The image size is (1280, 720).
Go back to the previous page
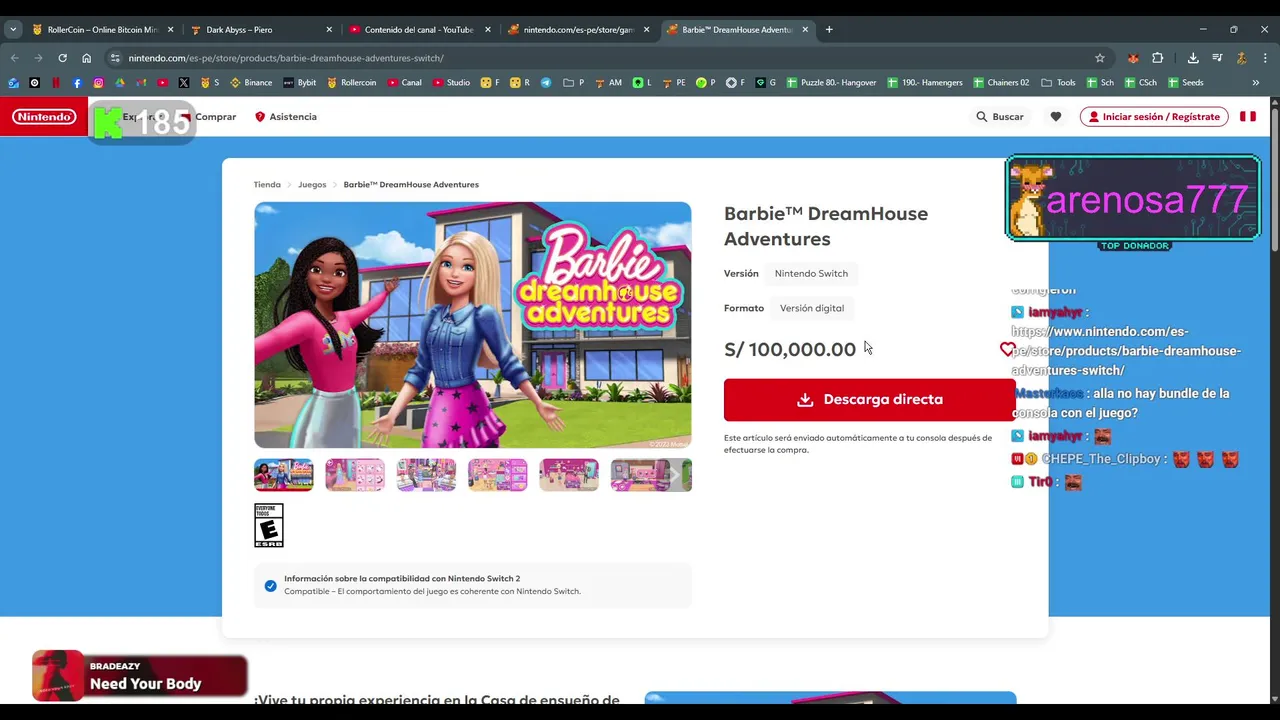pos(14,58)
